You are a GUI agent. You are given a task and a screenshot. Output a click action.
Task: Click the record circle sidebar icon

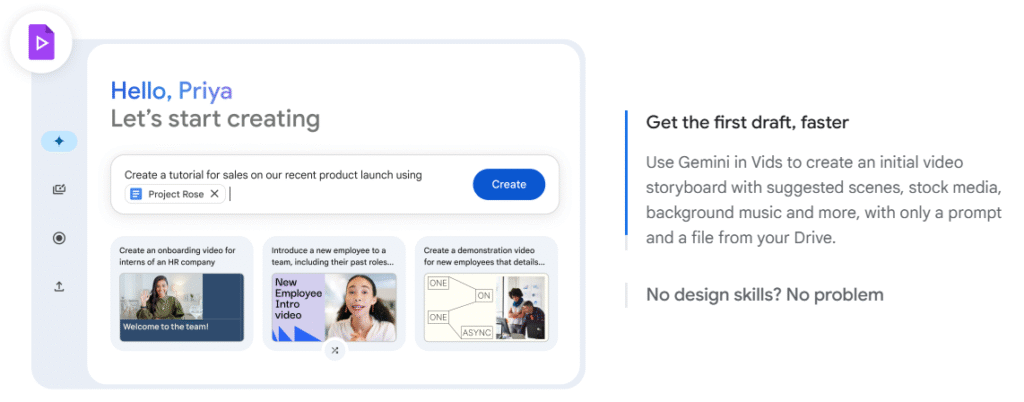(x=59, y=238)
